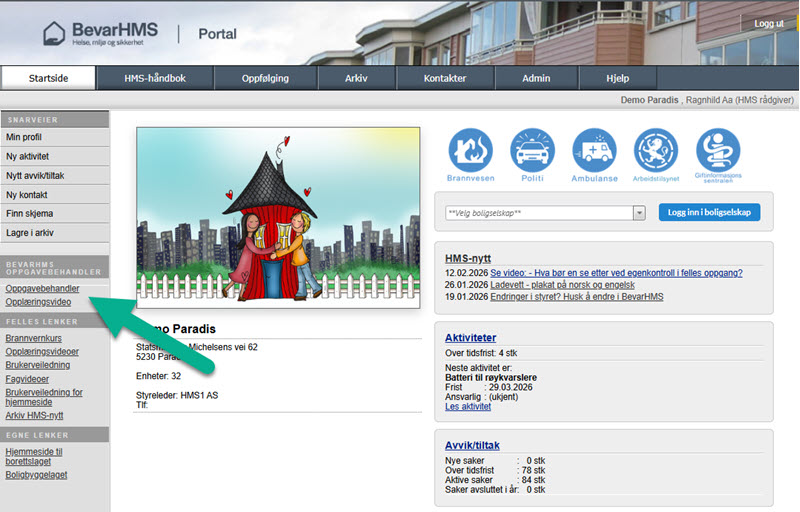Click the Brannvesen fire department icon

pos(470,152)
